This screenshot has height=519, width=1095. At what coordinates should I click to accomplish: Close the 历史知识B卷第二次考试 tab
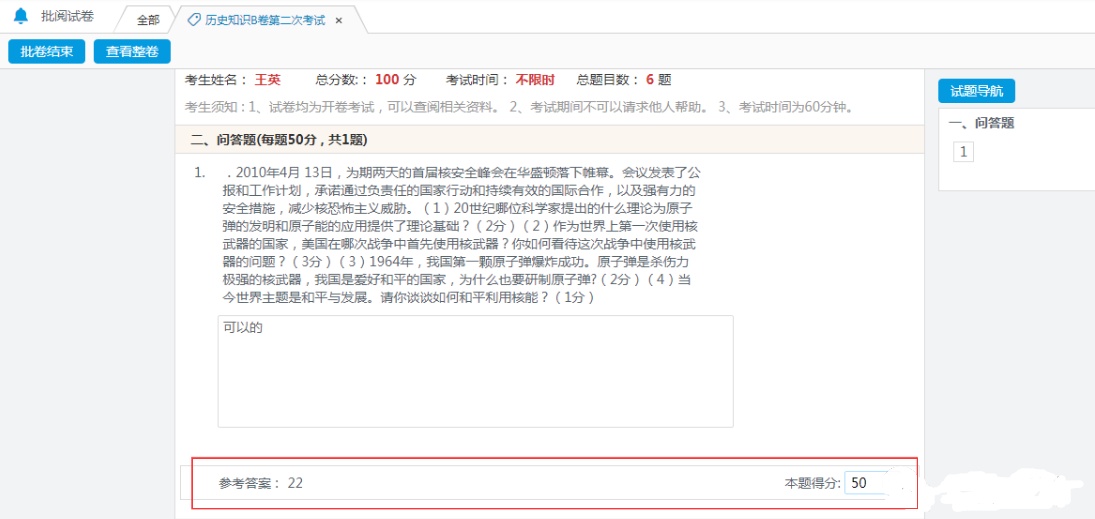coord(339,20)
